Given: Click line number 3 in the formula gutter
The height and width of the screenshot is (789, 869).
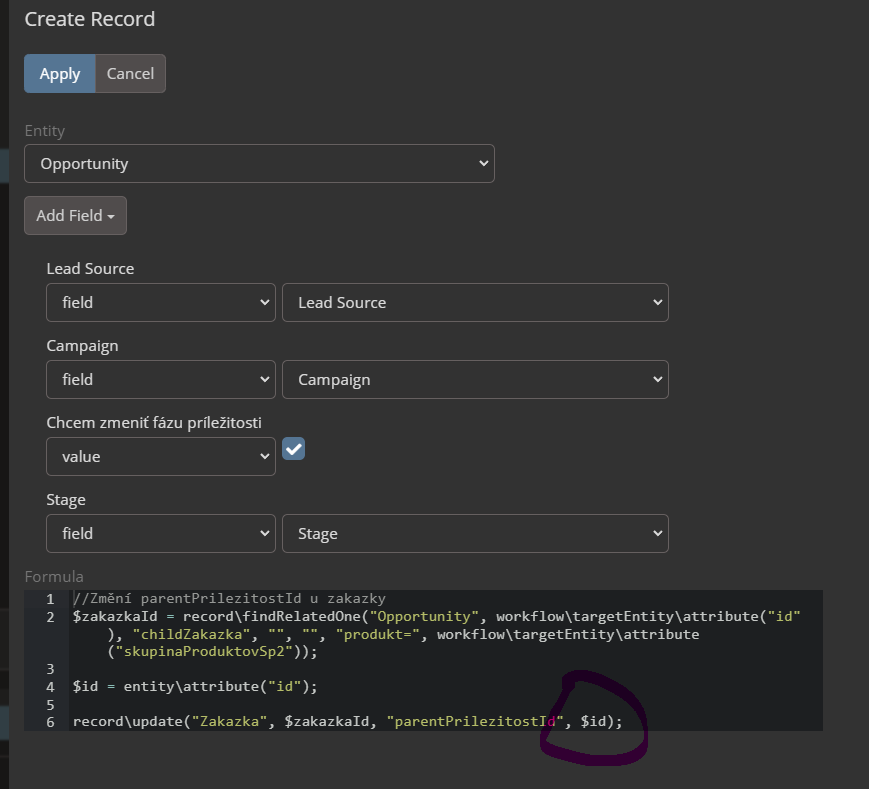Looking at the screenshot, I should 49,668.
